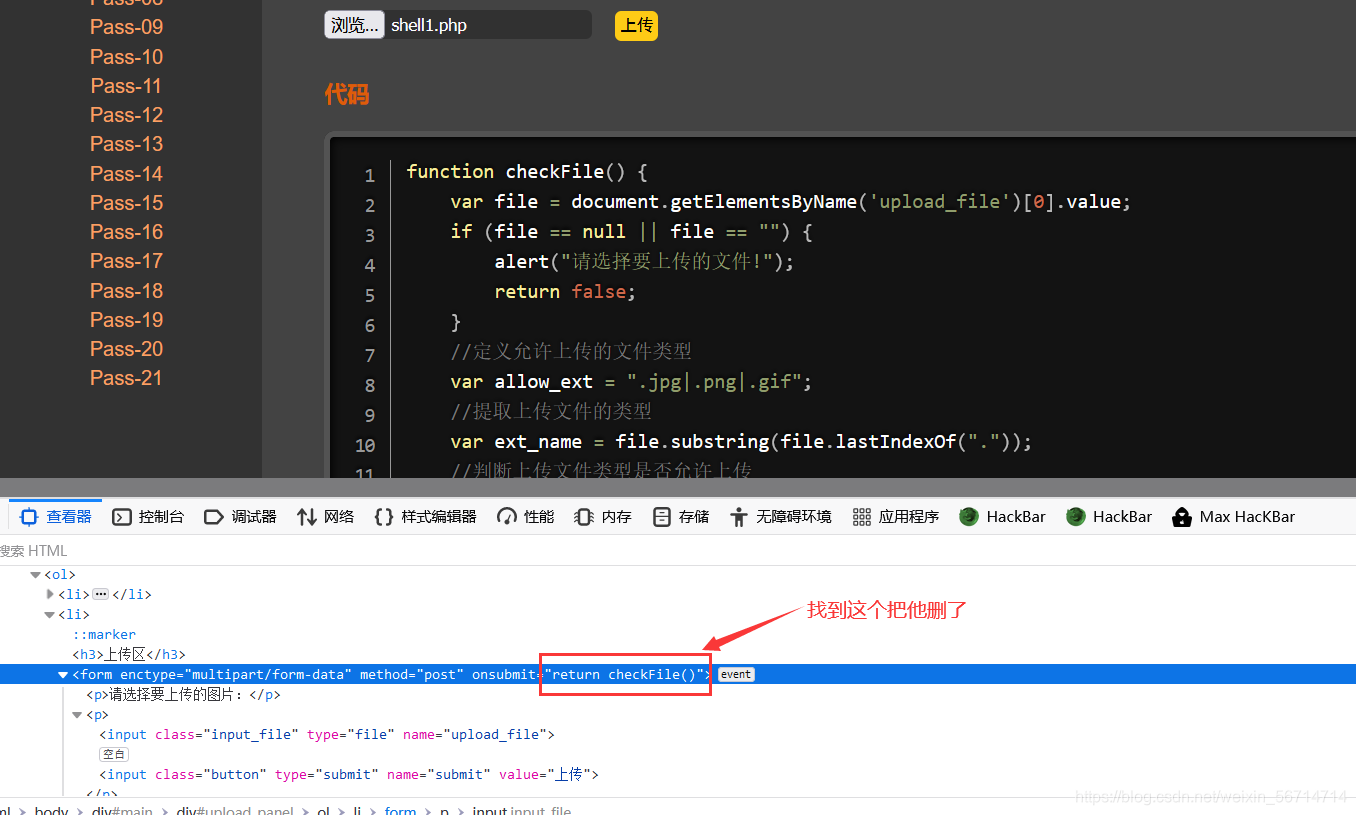
Task: Select the input_file input element row
Action: coord(327,735)
